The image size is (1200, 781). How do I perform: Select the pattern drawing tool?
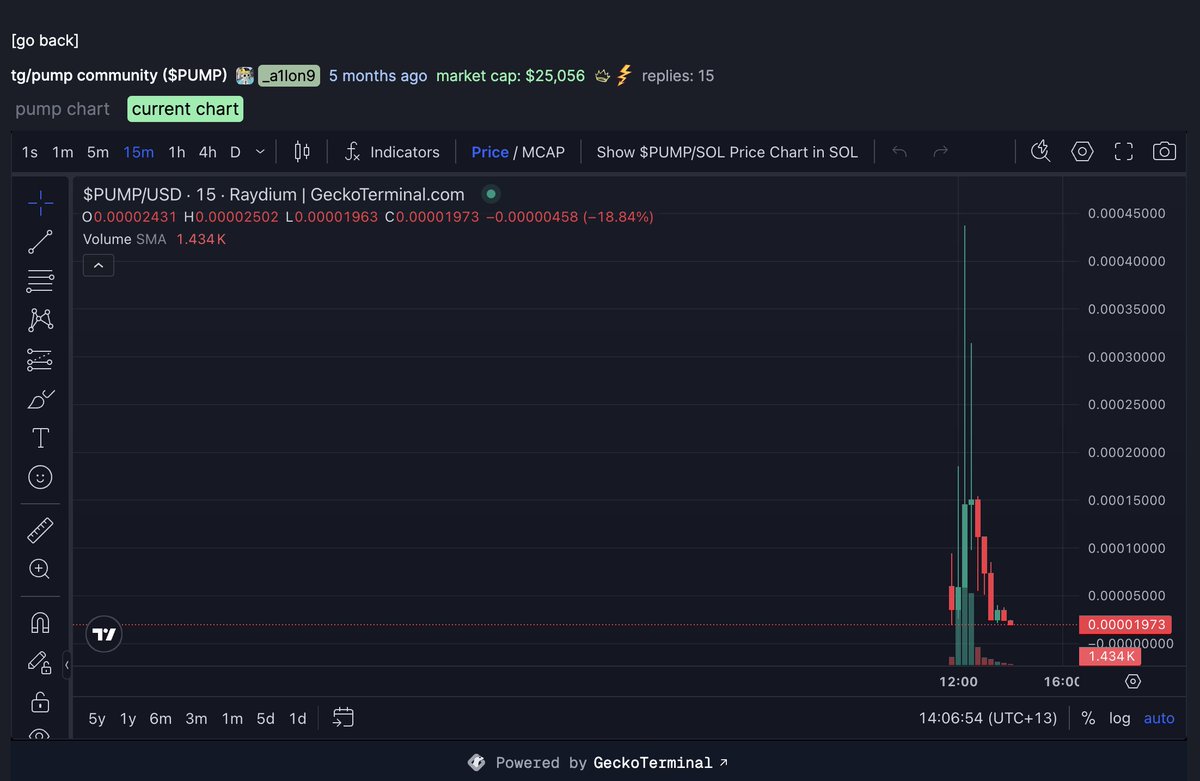[x=40, y=320]
